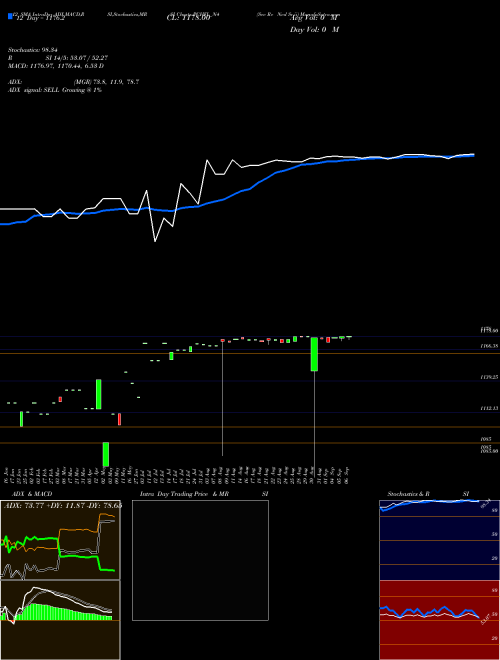Screen dimensions: 500x660
Task: Click the 'MACD: 1176.97, 1170.44, 6.53 D' readout
Action: pos(56,66)
